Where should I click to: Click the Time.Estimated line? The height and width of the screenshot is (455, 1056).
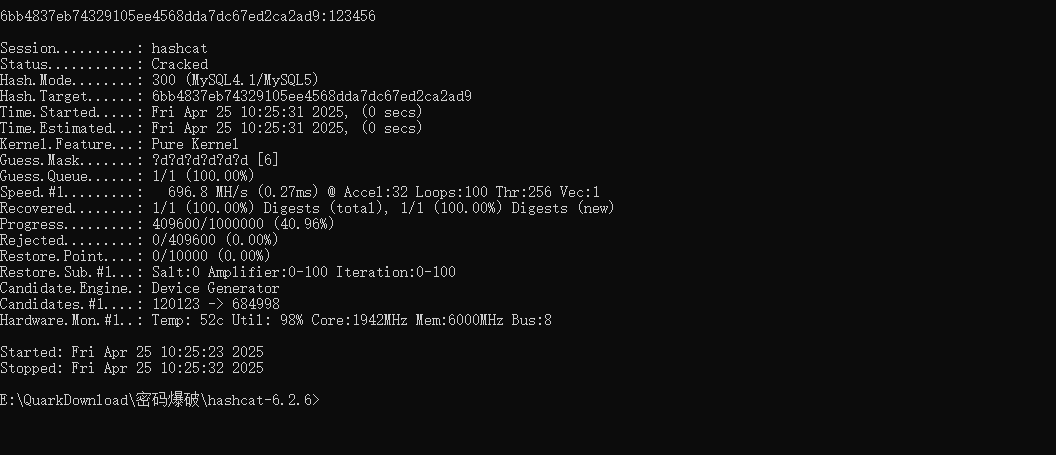211,128
